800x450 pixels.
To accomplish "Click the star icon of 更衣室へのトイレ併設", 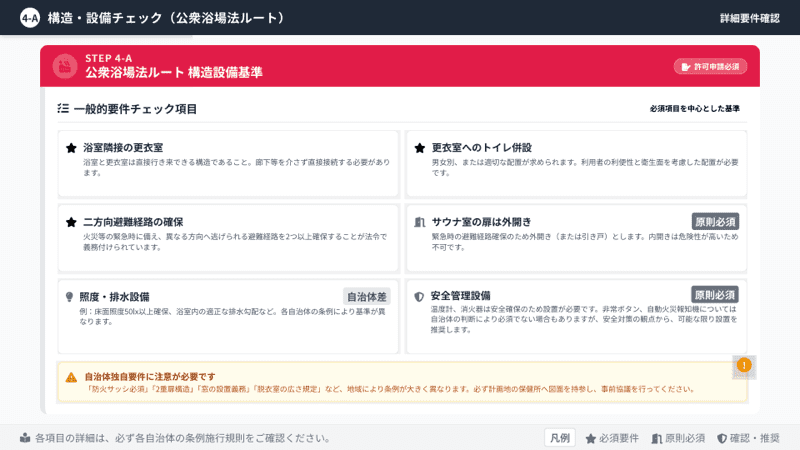I will click(419, 148).
